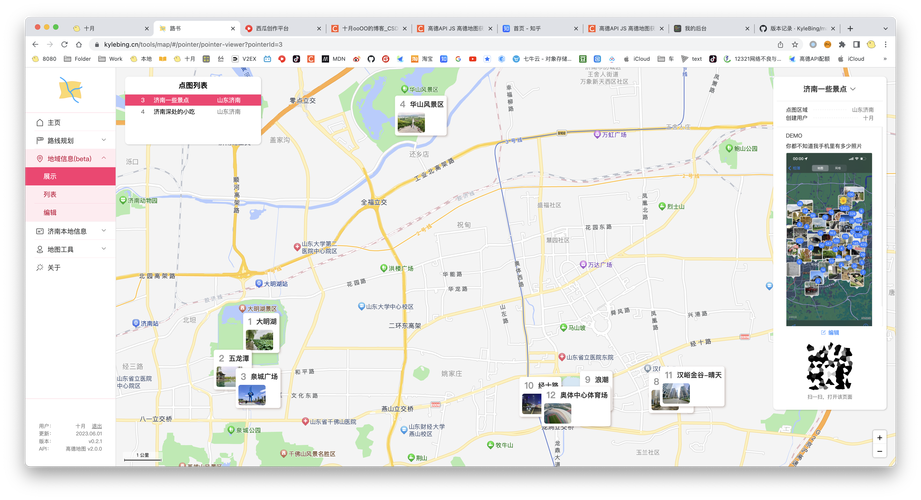Image resolution: width=921 pixels, height=500 pixels.
Task: Open the 淘宝 bookmark
Action: click(422, 59)
